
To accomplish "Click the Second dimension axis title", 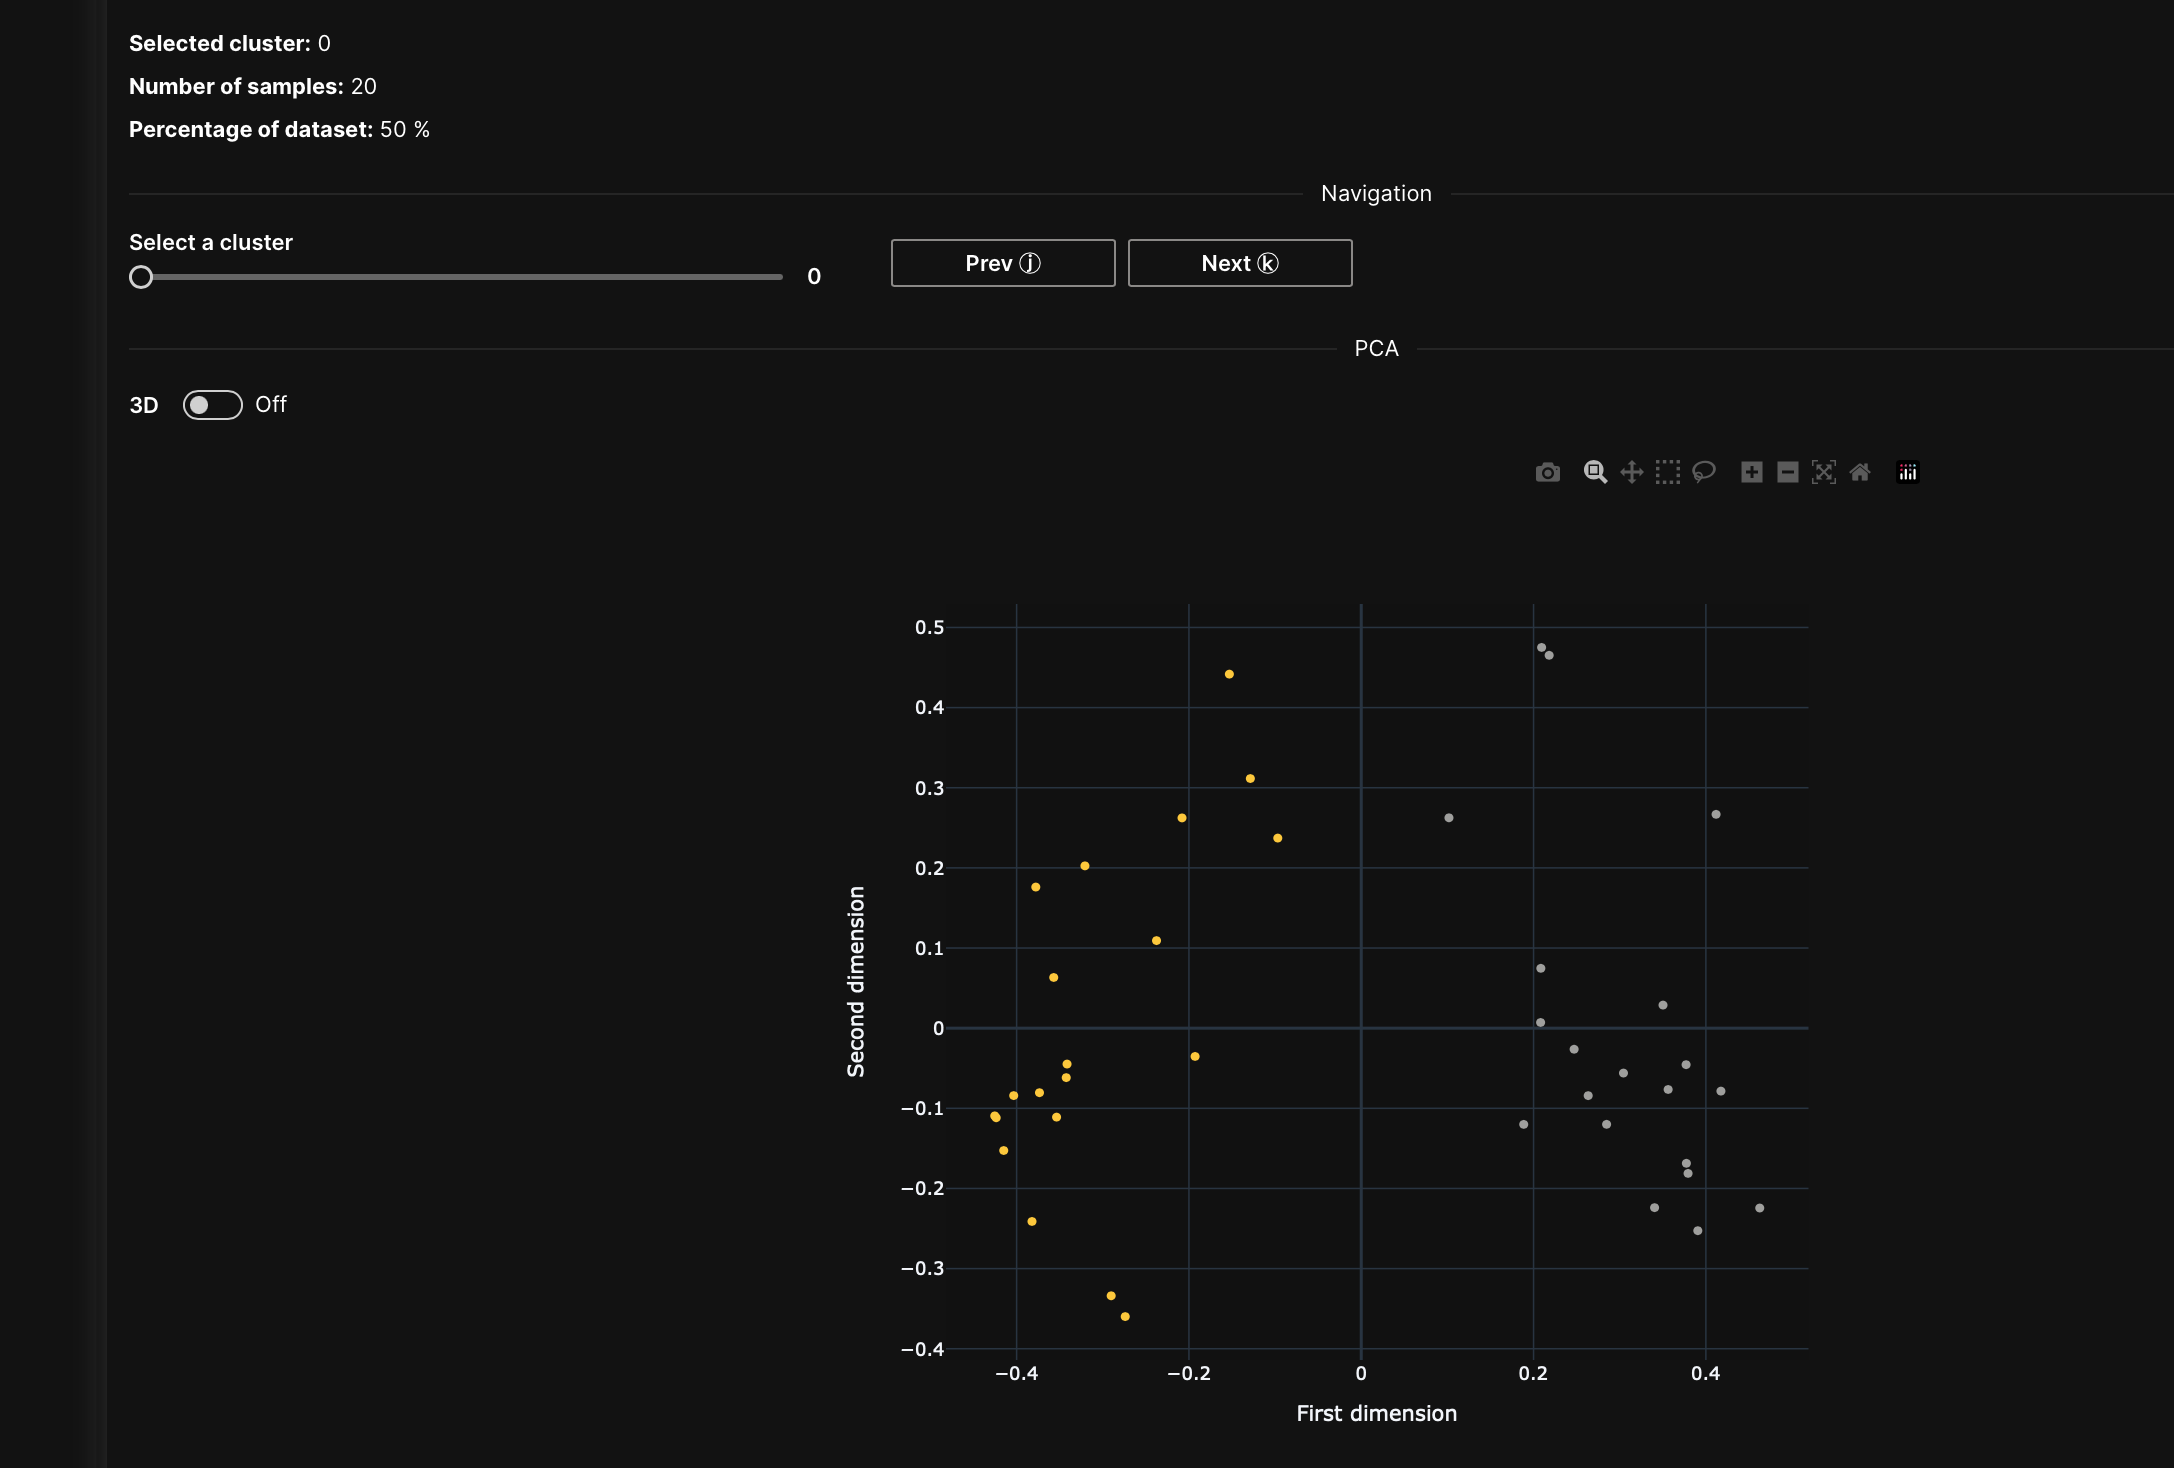I will 856,981.
